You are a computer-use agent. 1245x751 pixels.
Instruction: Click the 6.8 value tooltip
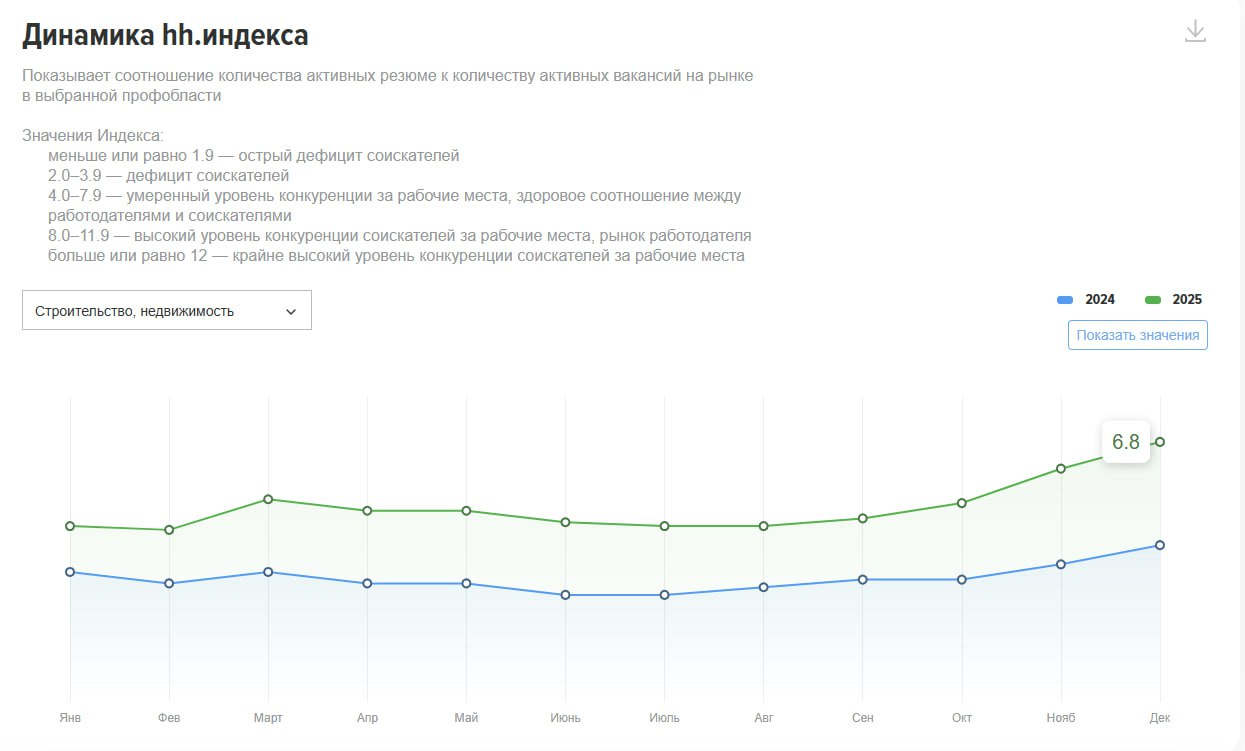pyautogui.click(x=1126, y=442)
